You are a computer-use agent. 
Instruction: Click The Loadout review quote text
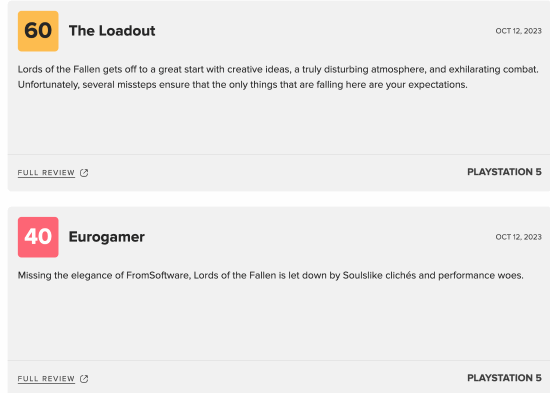coord(278,77)
